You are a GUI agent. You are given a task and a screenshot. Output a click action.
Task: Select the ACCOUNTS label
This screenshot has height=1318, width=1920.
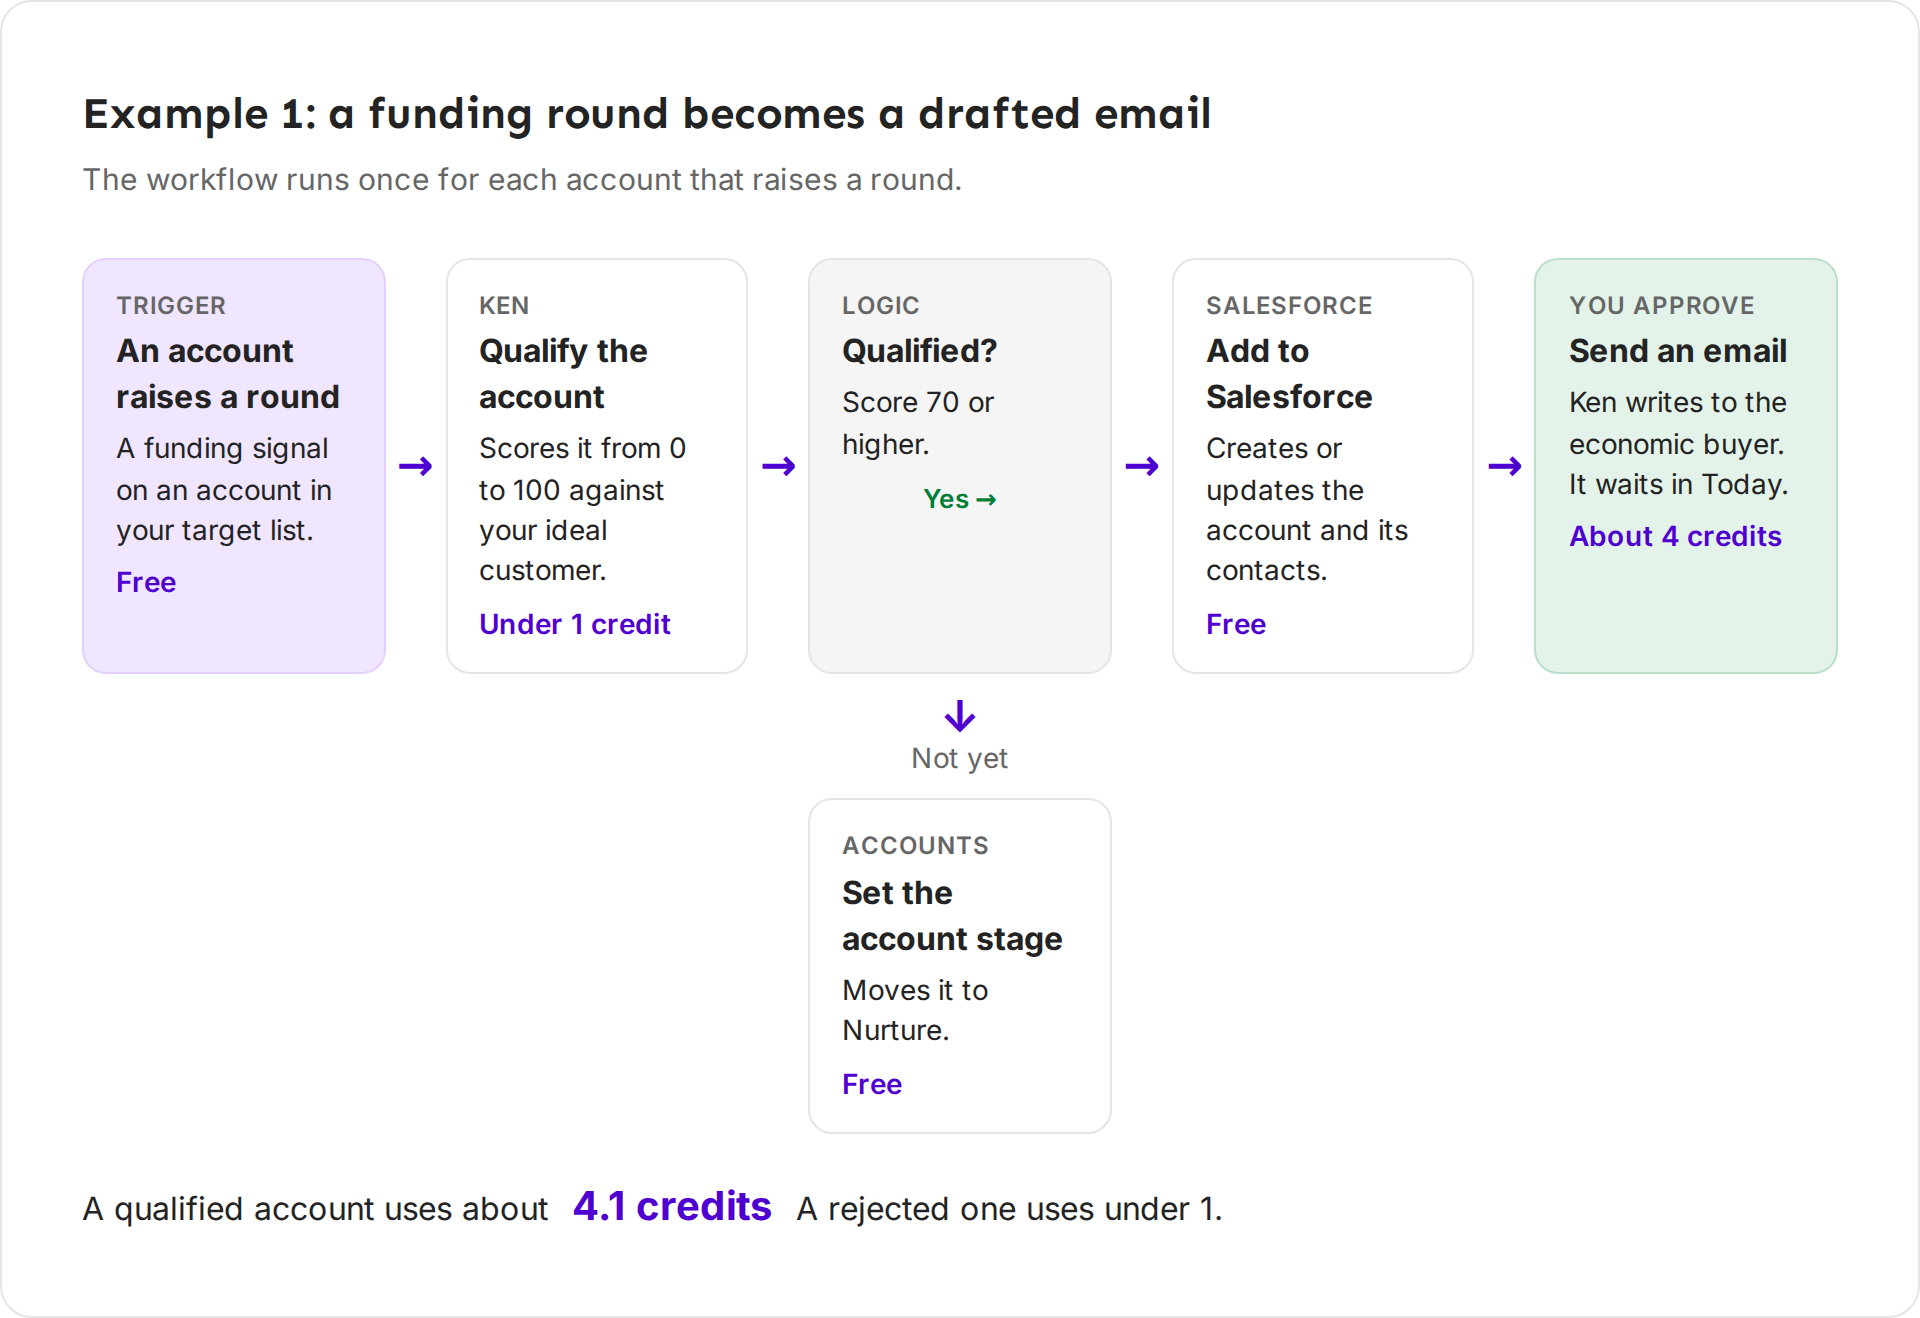pyautogui.click(x=915, y=845)
